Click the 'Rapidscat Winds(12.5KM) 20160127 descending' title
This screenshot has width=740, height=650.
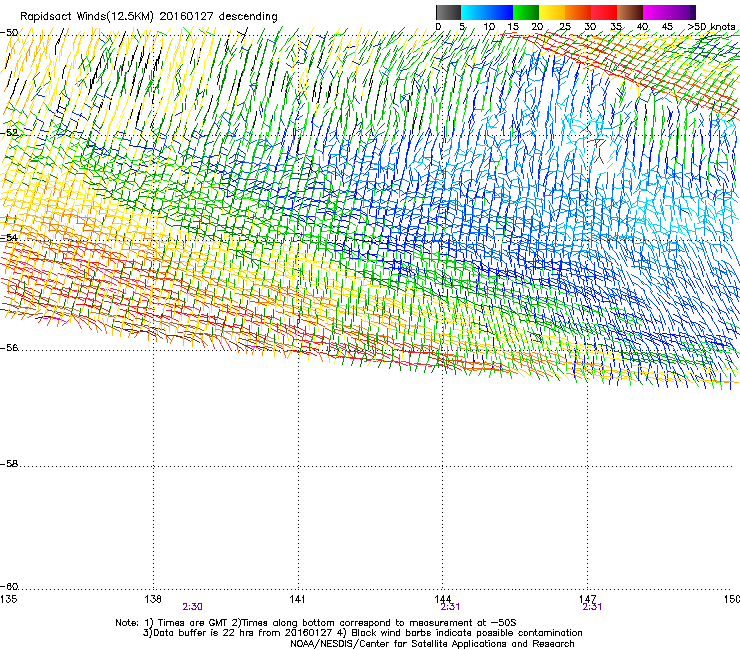coord(149,17)
